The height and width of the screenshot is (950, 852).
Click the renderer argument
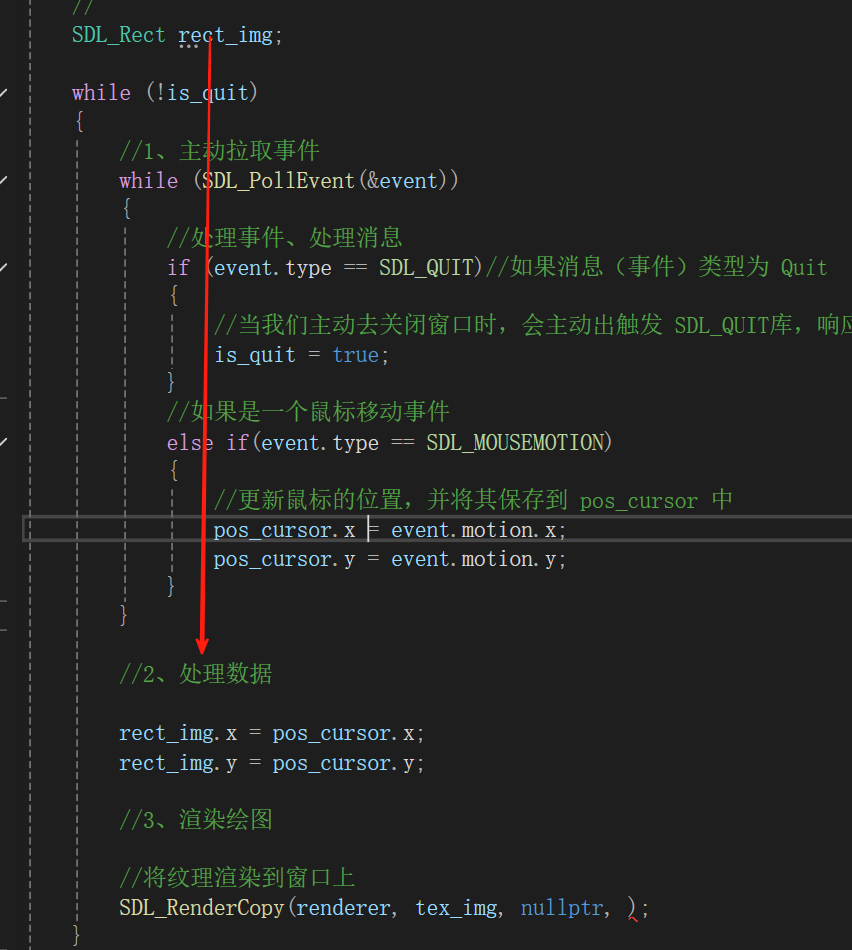344,908
